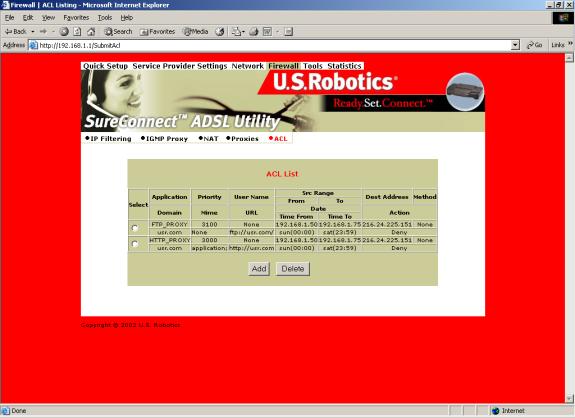Click the Forward arrow button
This screenshot has height=418, width=575.
43,32
